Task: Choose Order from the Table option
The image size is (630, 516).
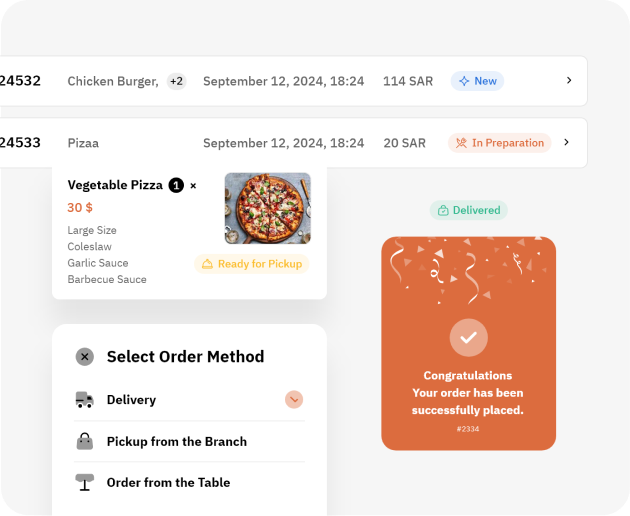Action: pos(168,482)
